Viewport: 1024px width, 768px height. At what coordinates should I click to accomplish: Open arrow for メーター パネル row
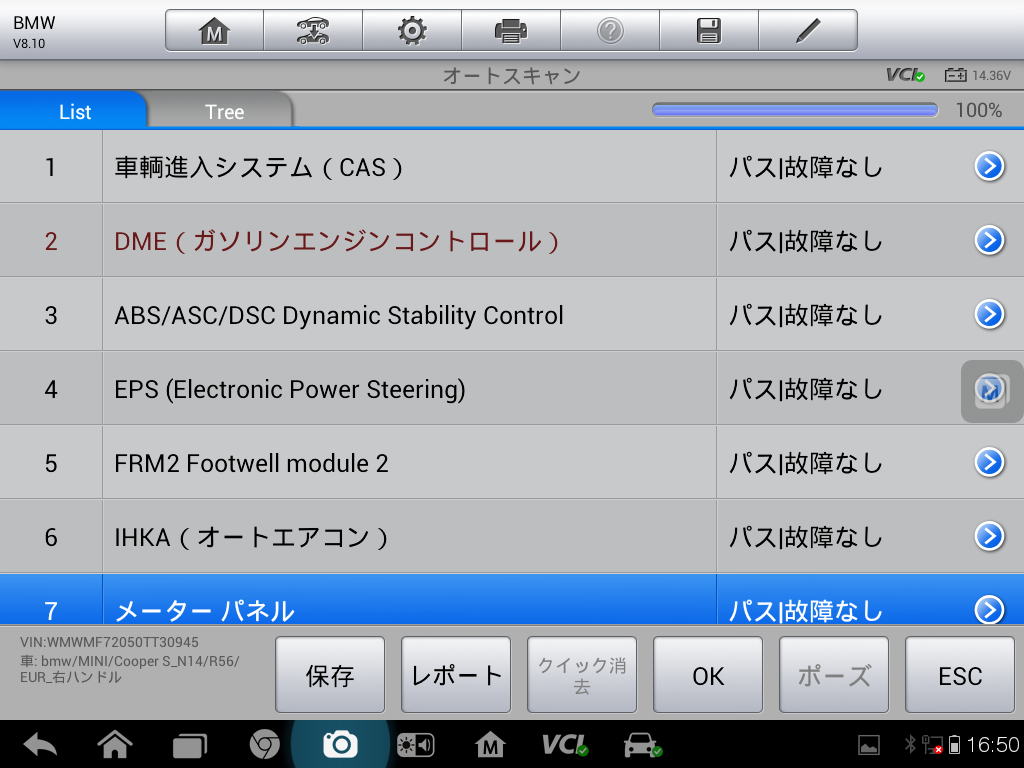[x=989, y=609]
